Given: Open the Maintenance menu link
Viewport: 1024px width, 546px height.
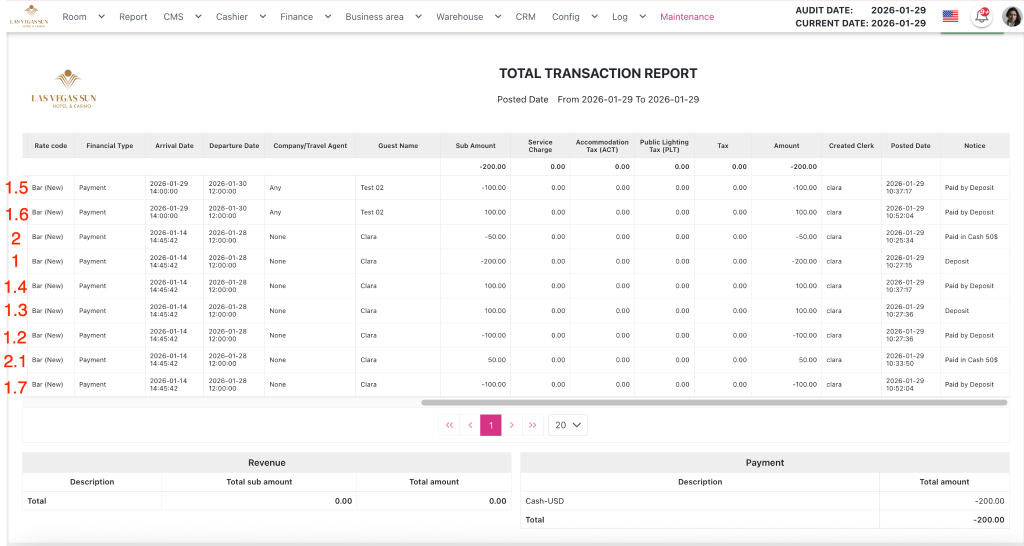Looking at the screenshot, I should click(687, 17).
